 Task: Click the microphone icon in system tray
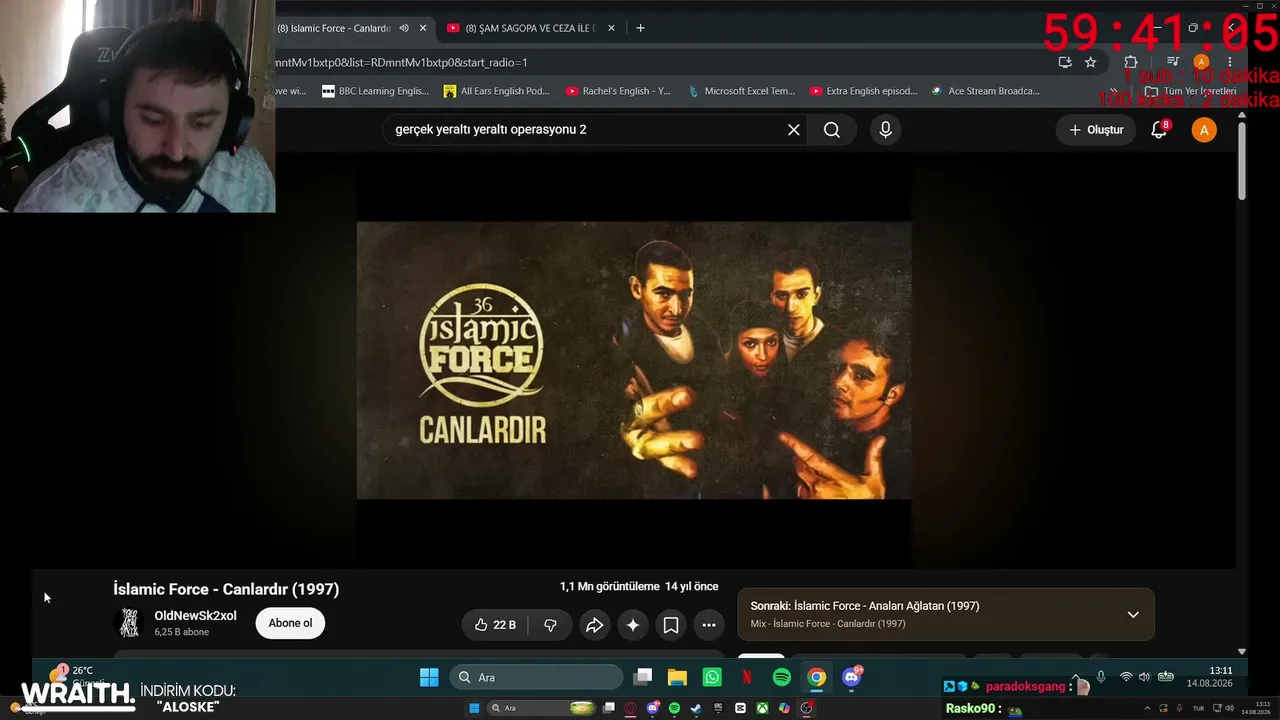point(1101,677)
